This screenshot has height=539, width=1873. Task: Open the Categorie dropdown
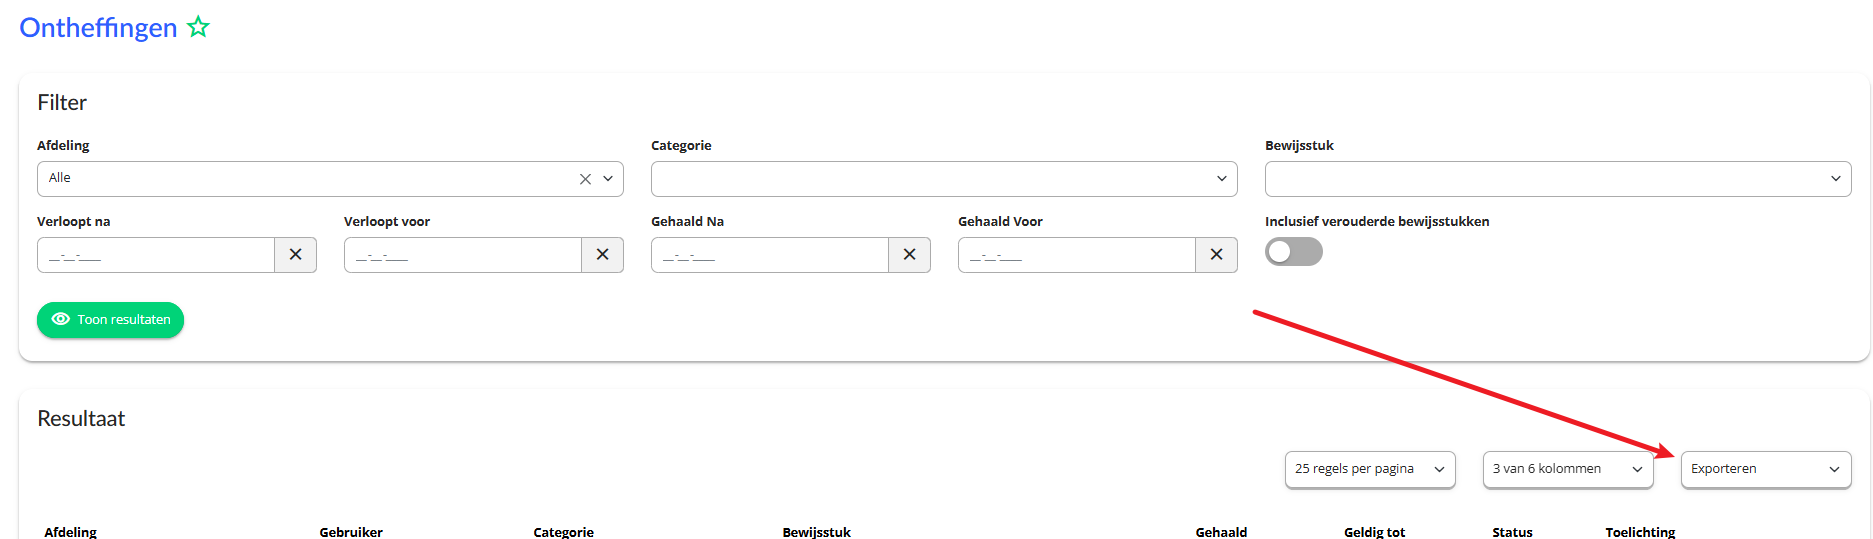point(944,179)
